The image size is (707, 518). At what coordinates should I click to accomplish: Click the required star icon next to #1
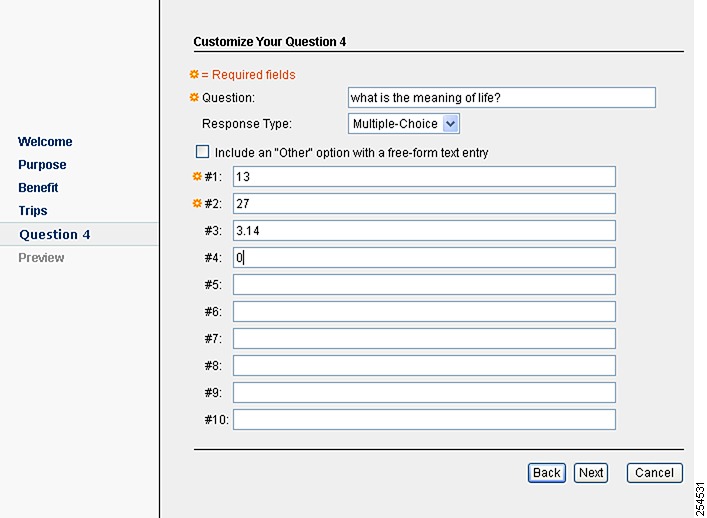(197, 176)
